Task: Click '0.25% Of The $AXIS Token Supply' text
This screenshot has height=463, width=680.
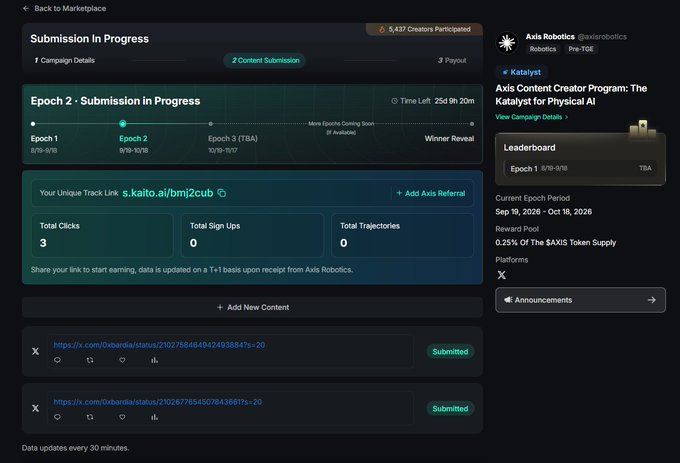Action: coord(556,242)
